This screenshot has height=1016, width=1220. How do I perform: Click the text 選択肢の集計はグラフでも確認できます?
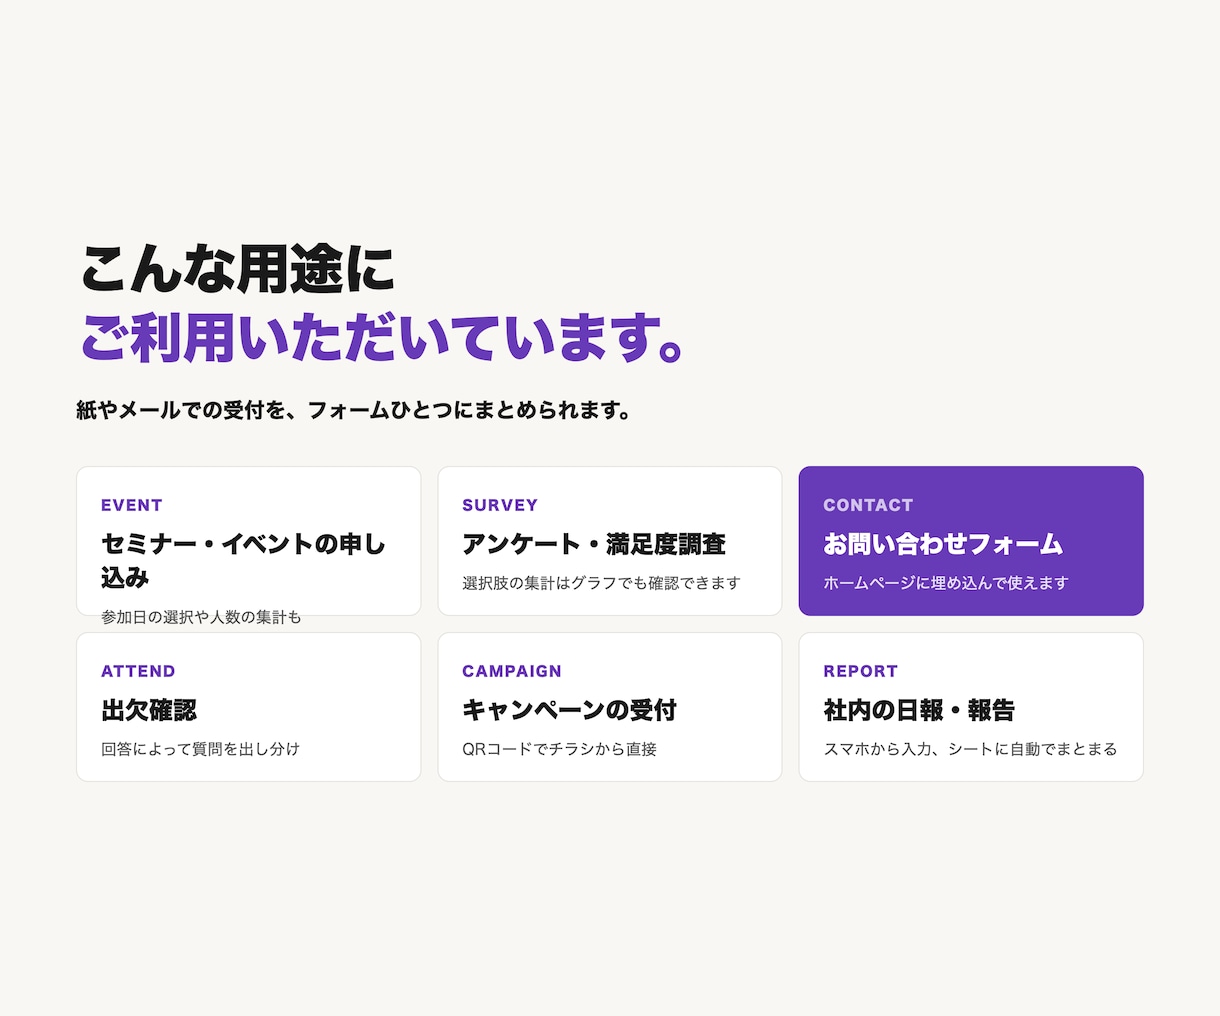pos(601,583)
